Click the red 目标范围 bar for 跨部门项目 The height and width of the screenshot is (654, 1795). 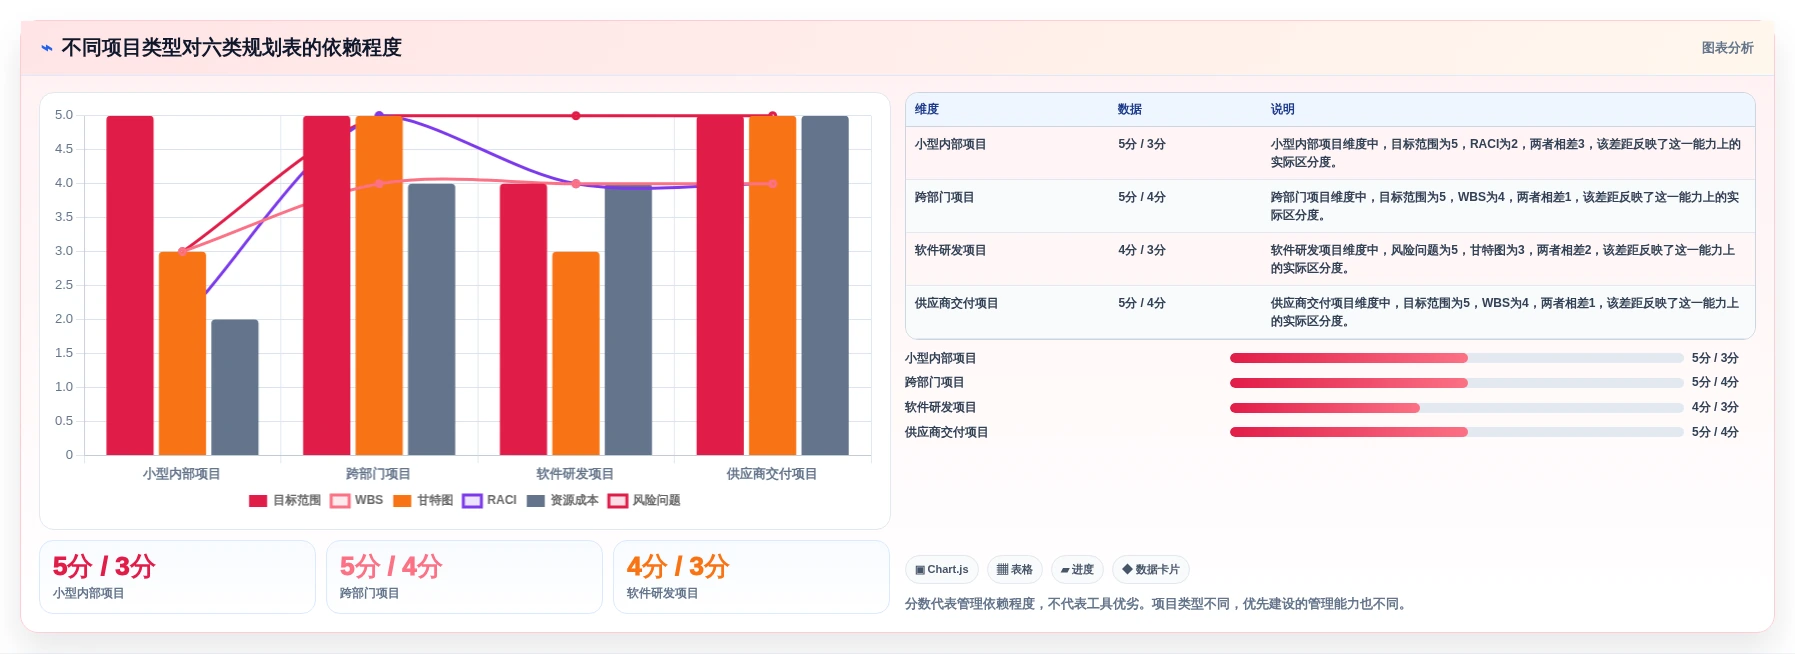pyautogui.click(x=327, y=285)
